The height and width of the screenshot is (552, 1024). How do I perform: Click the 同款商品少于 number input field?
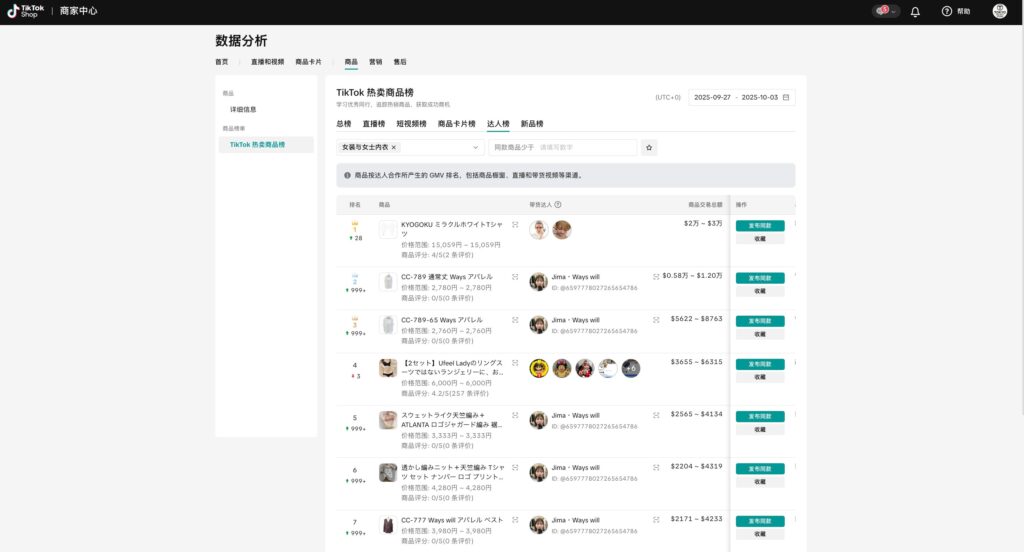tap(584, 147)
